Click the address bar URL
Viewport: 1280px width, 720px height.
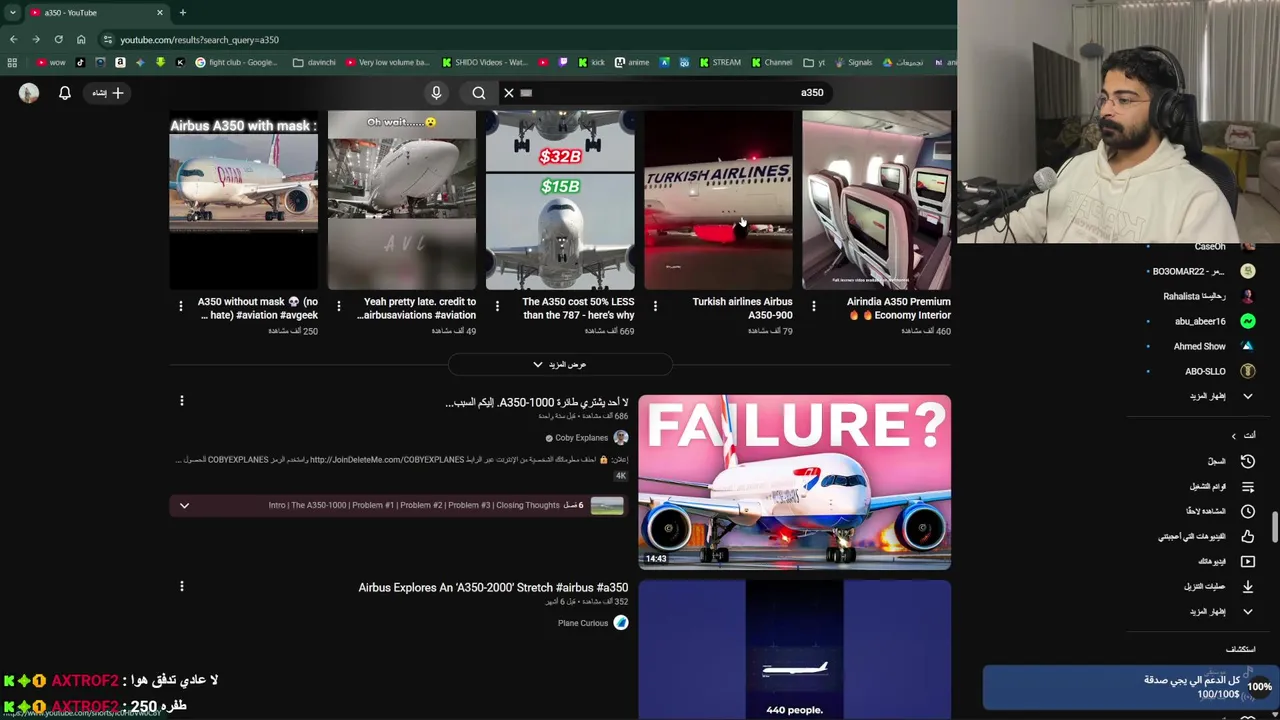(x=199, y=40)
